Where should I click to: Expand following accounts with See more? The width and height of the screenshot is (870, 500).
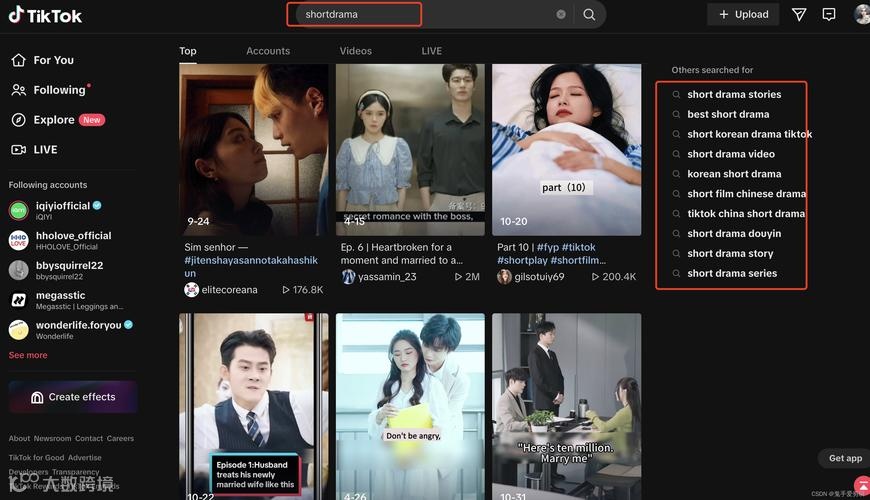[28, 355]
